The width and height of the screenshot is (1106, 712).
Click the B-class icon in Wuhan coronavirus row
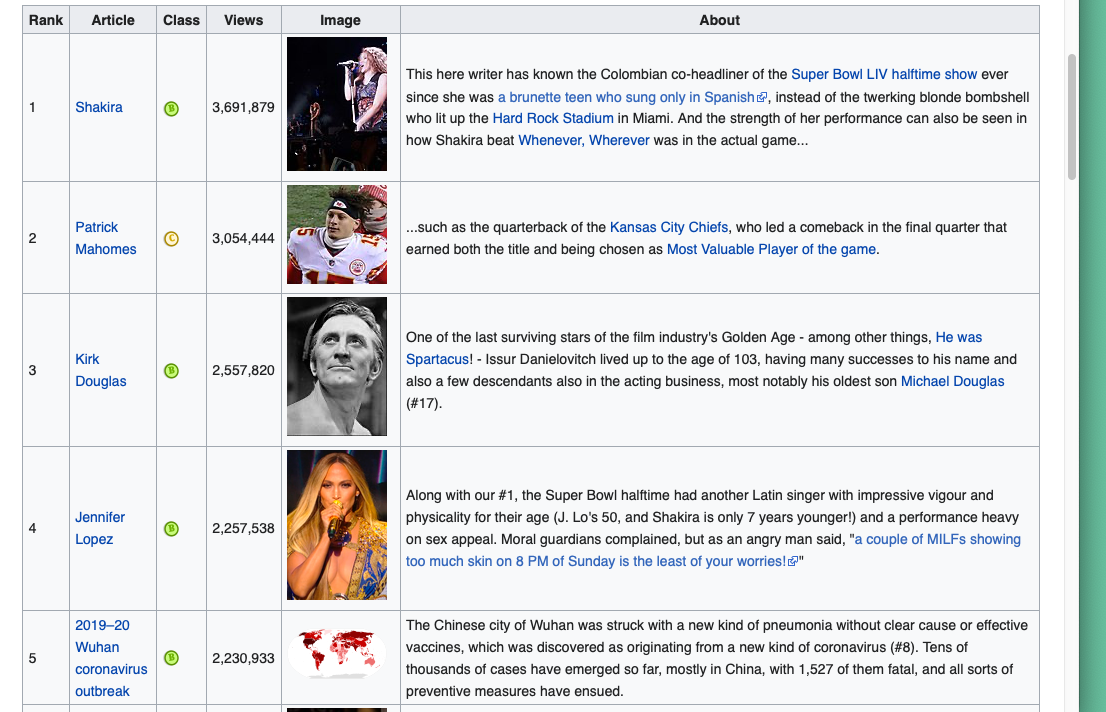pyautogui.click(x=171, y=658)
